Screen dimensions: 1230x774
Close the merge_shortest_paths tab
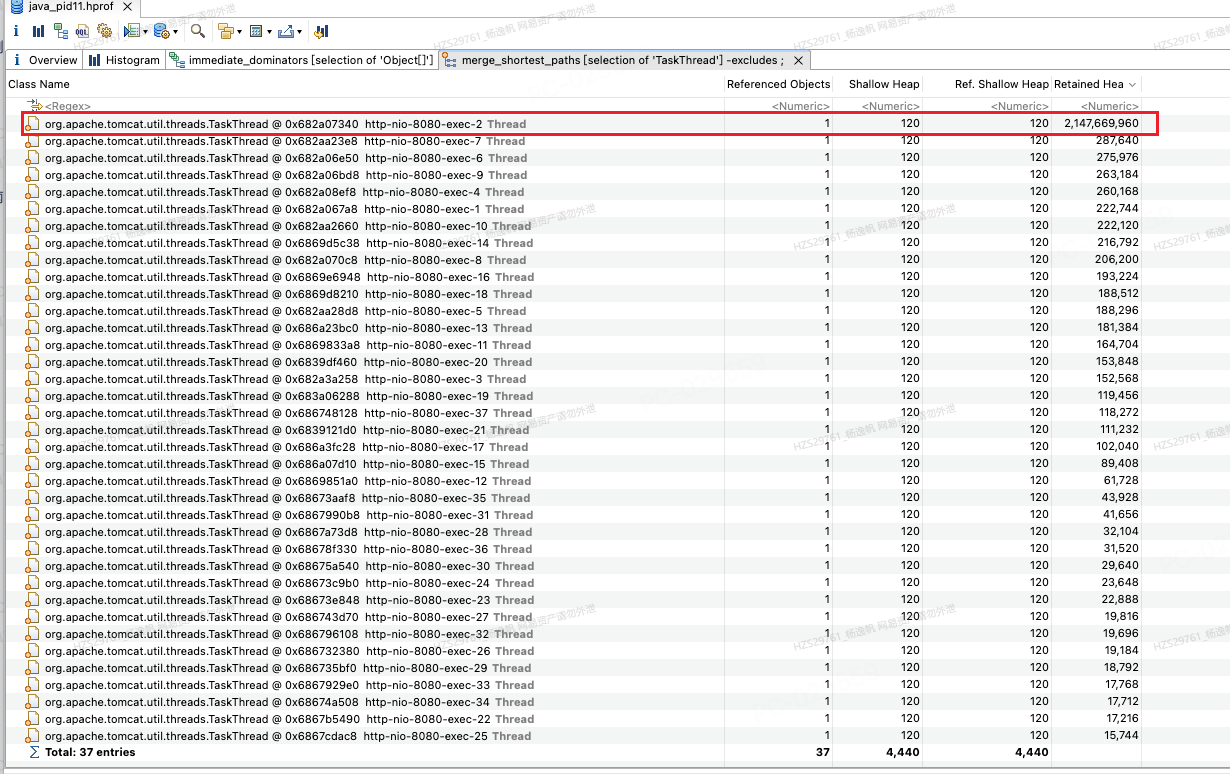[x=797, y=61]
